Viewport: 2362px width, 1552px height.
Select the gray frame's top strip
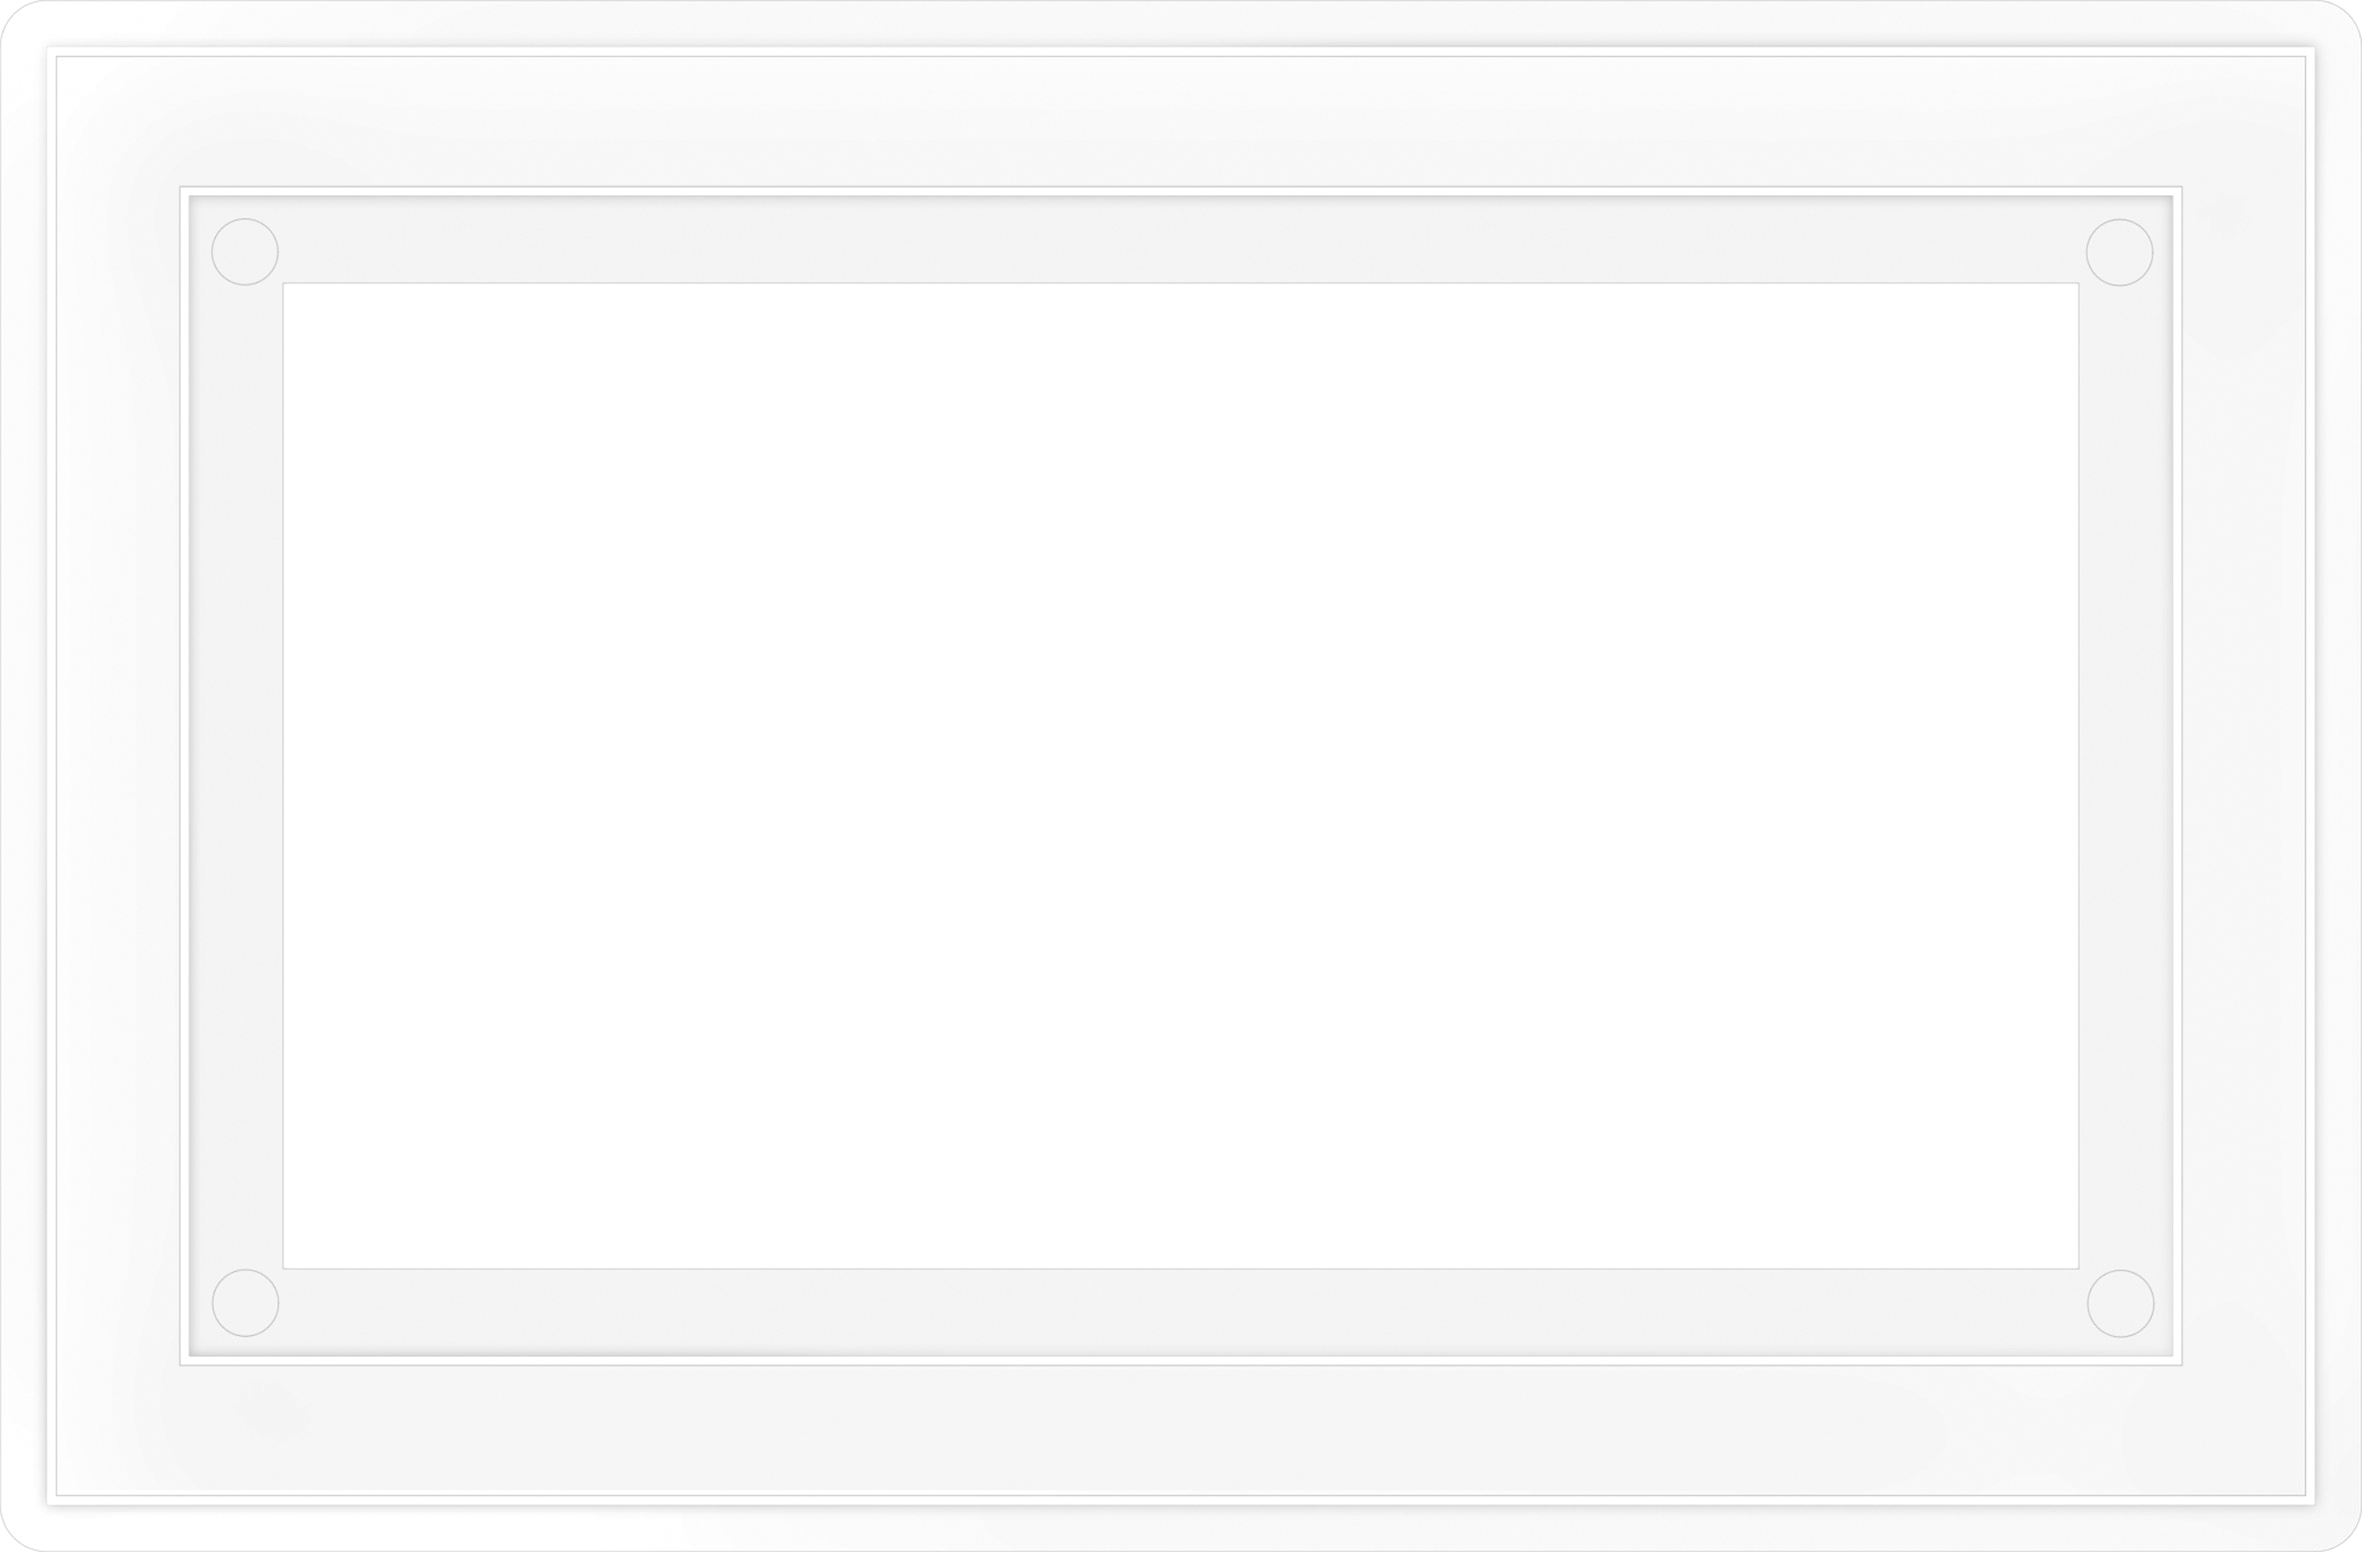click(1180, 240)
